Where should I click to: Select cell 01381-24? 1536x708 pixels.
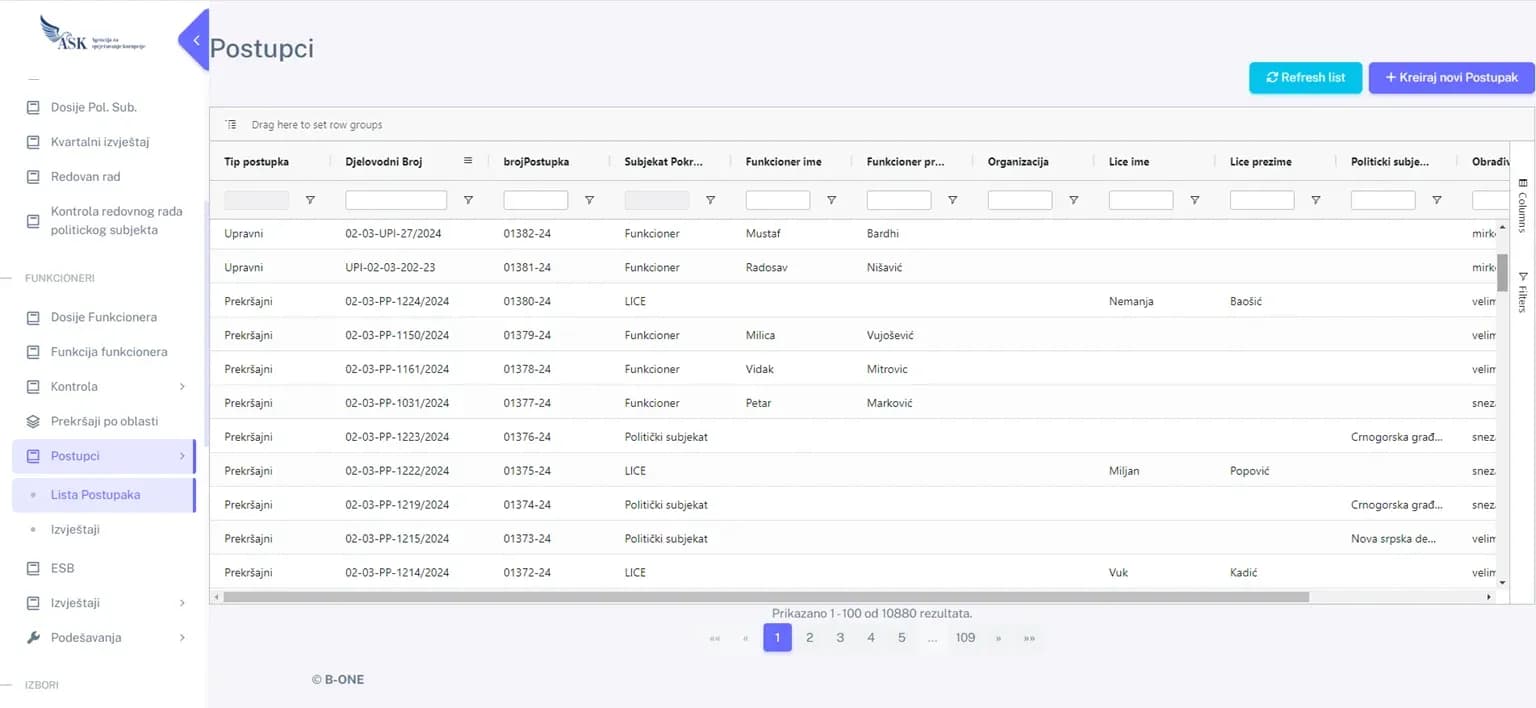click(x=527, y=267)
